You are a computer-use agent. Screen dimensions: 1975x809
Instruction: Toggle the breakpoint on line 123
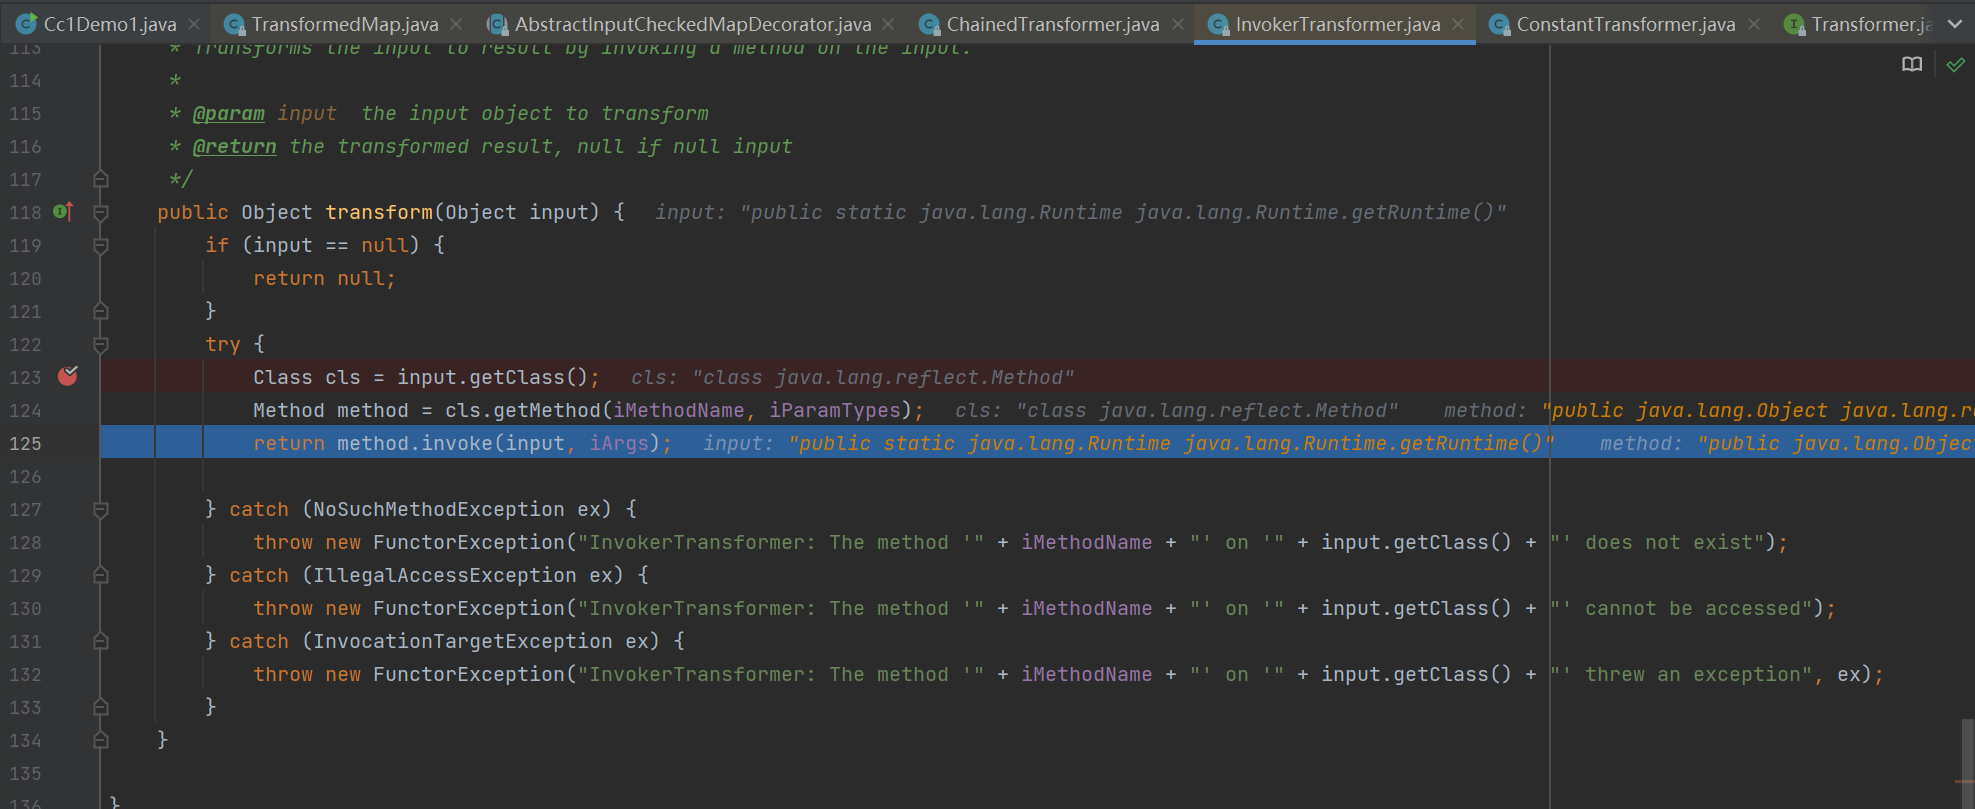coord(68,376)
